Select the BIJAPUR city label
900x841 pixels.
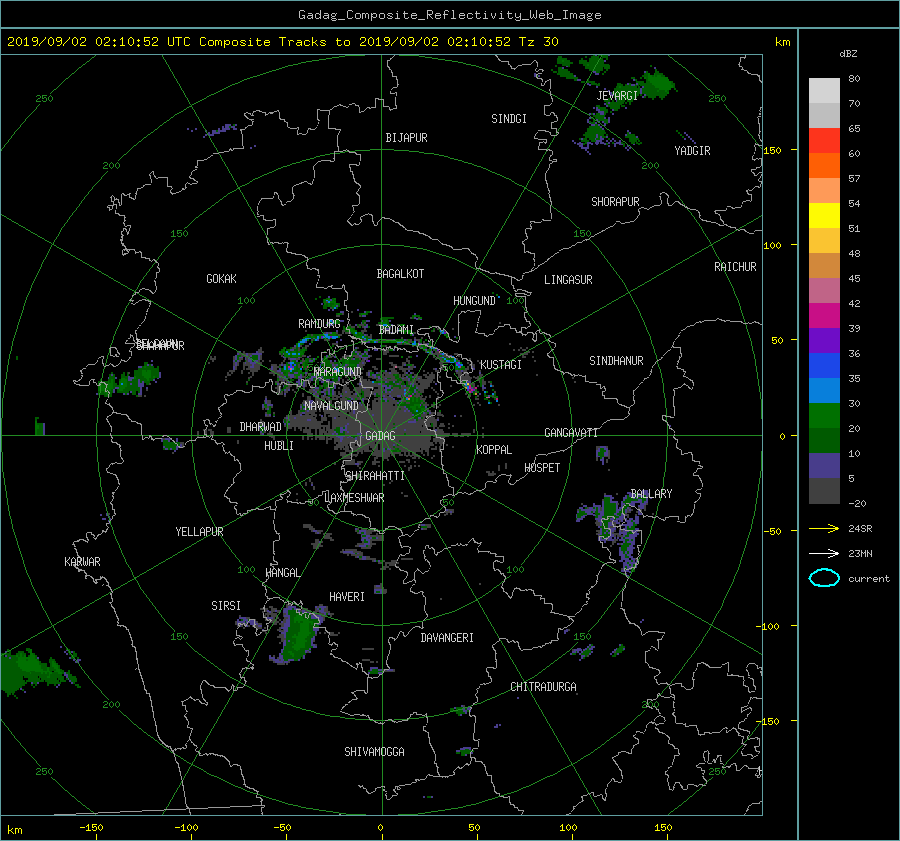406,138
